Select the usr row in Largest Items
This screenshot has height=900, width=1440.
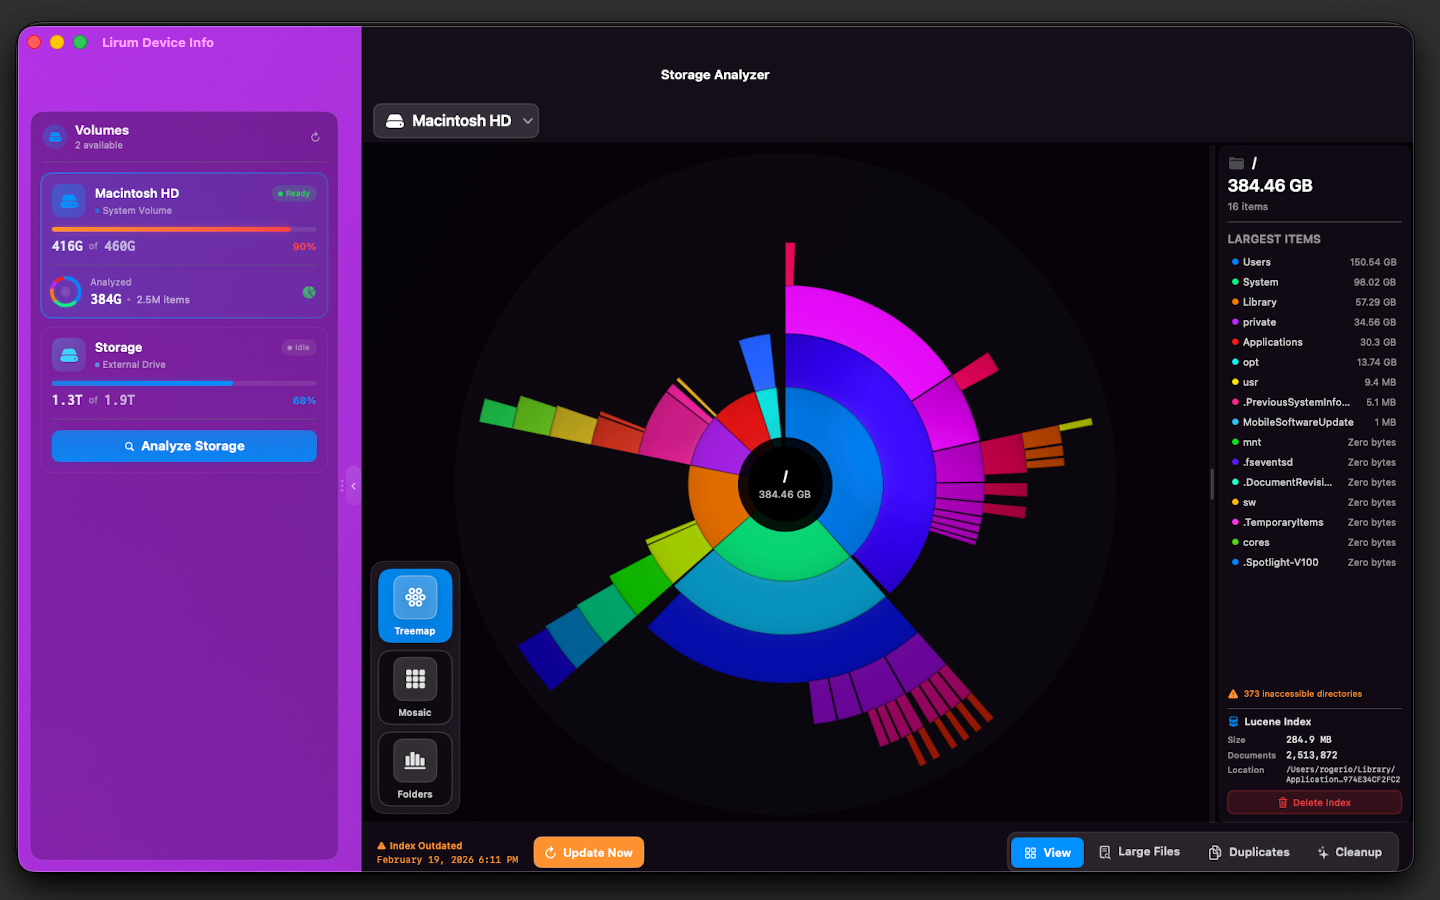click(x=1314, y=382)
